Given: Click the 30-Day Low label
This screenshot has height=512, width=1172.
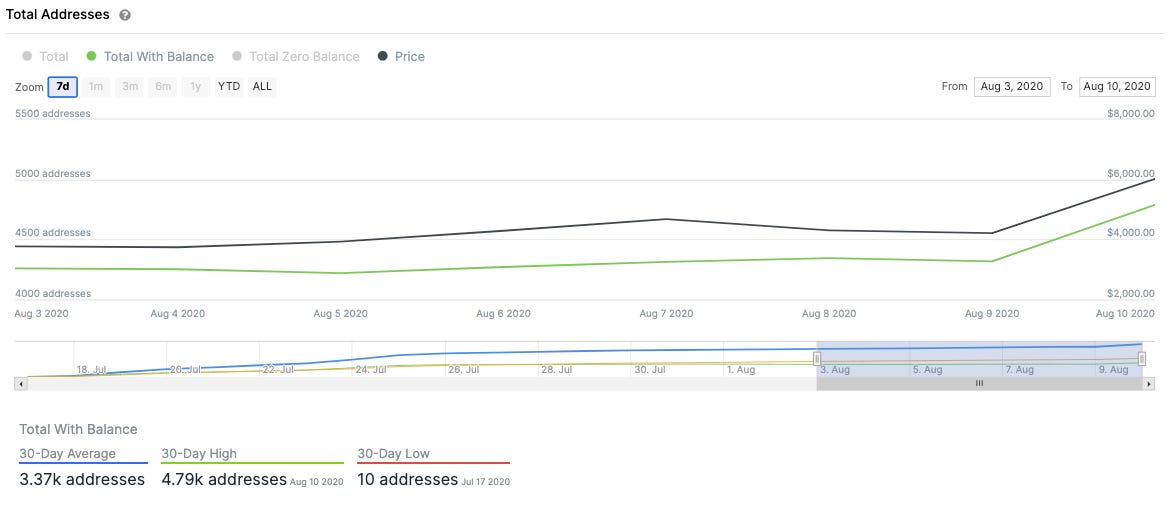Looking at the screenshot, I should (x=393, y=454).
